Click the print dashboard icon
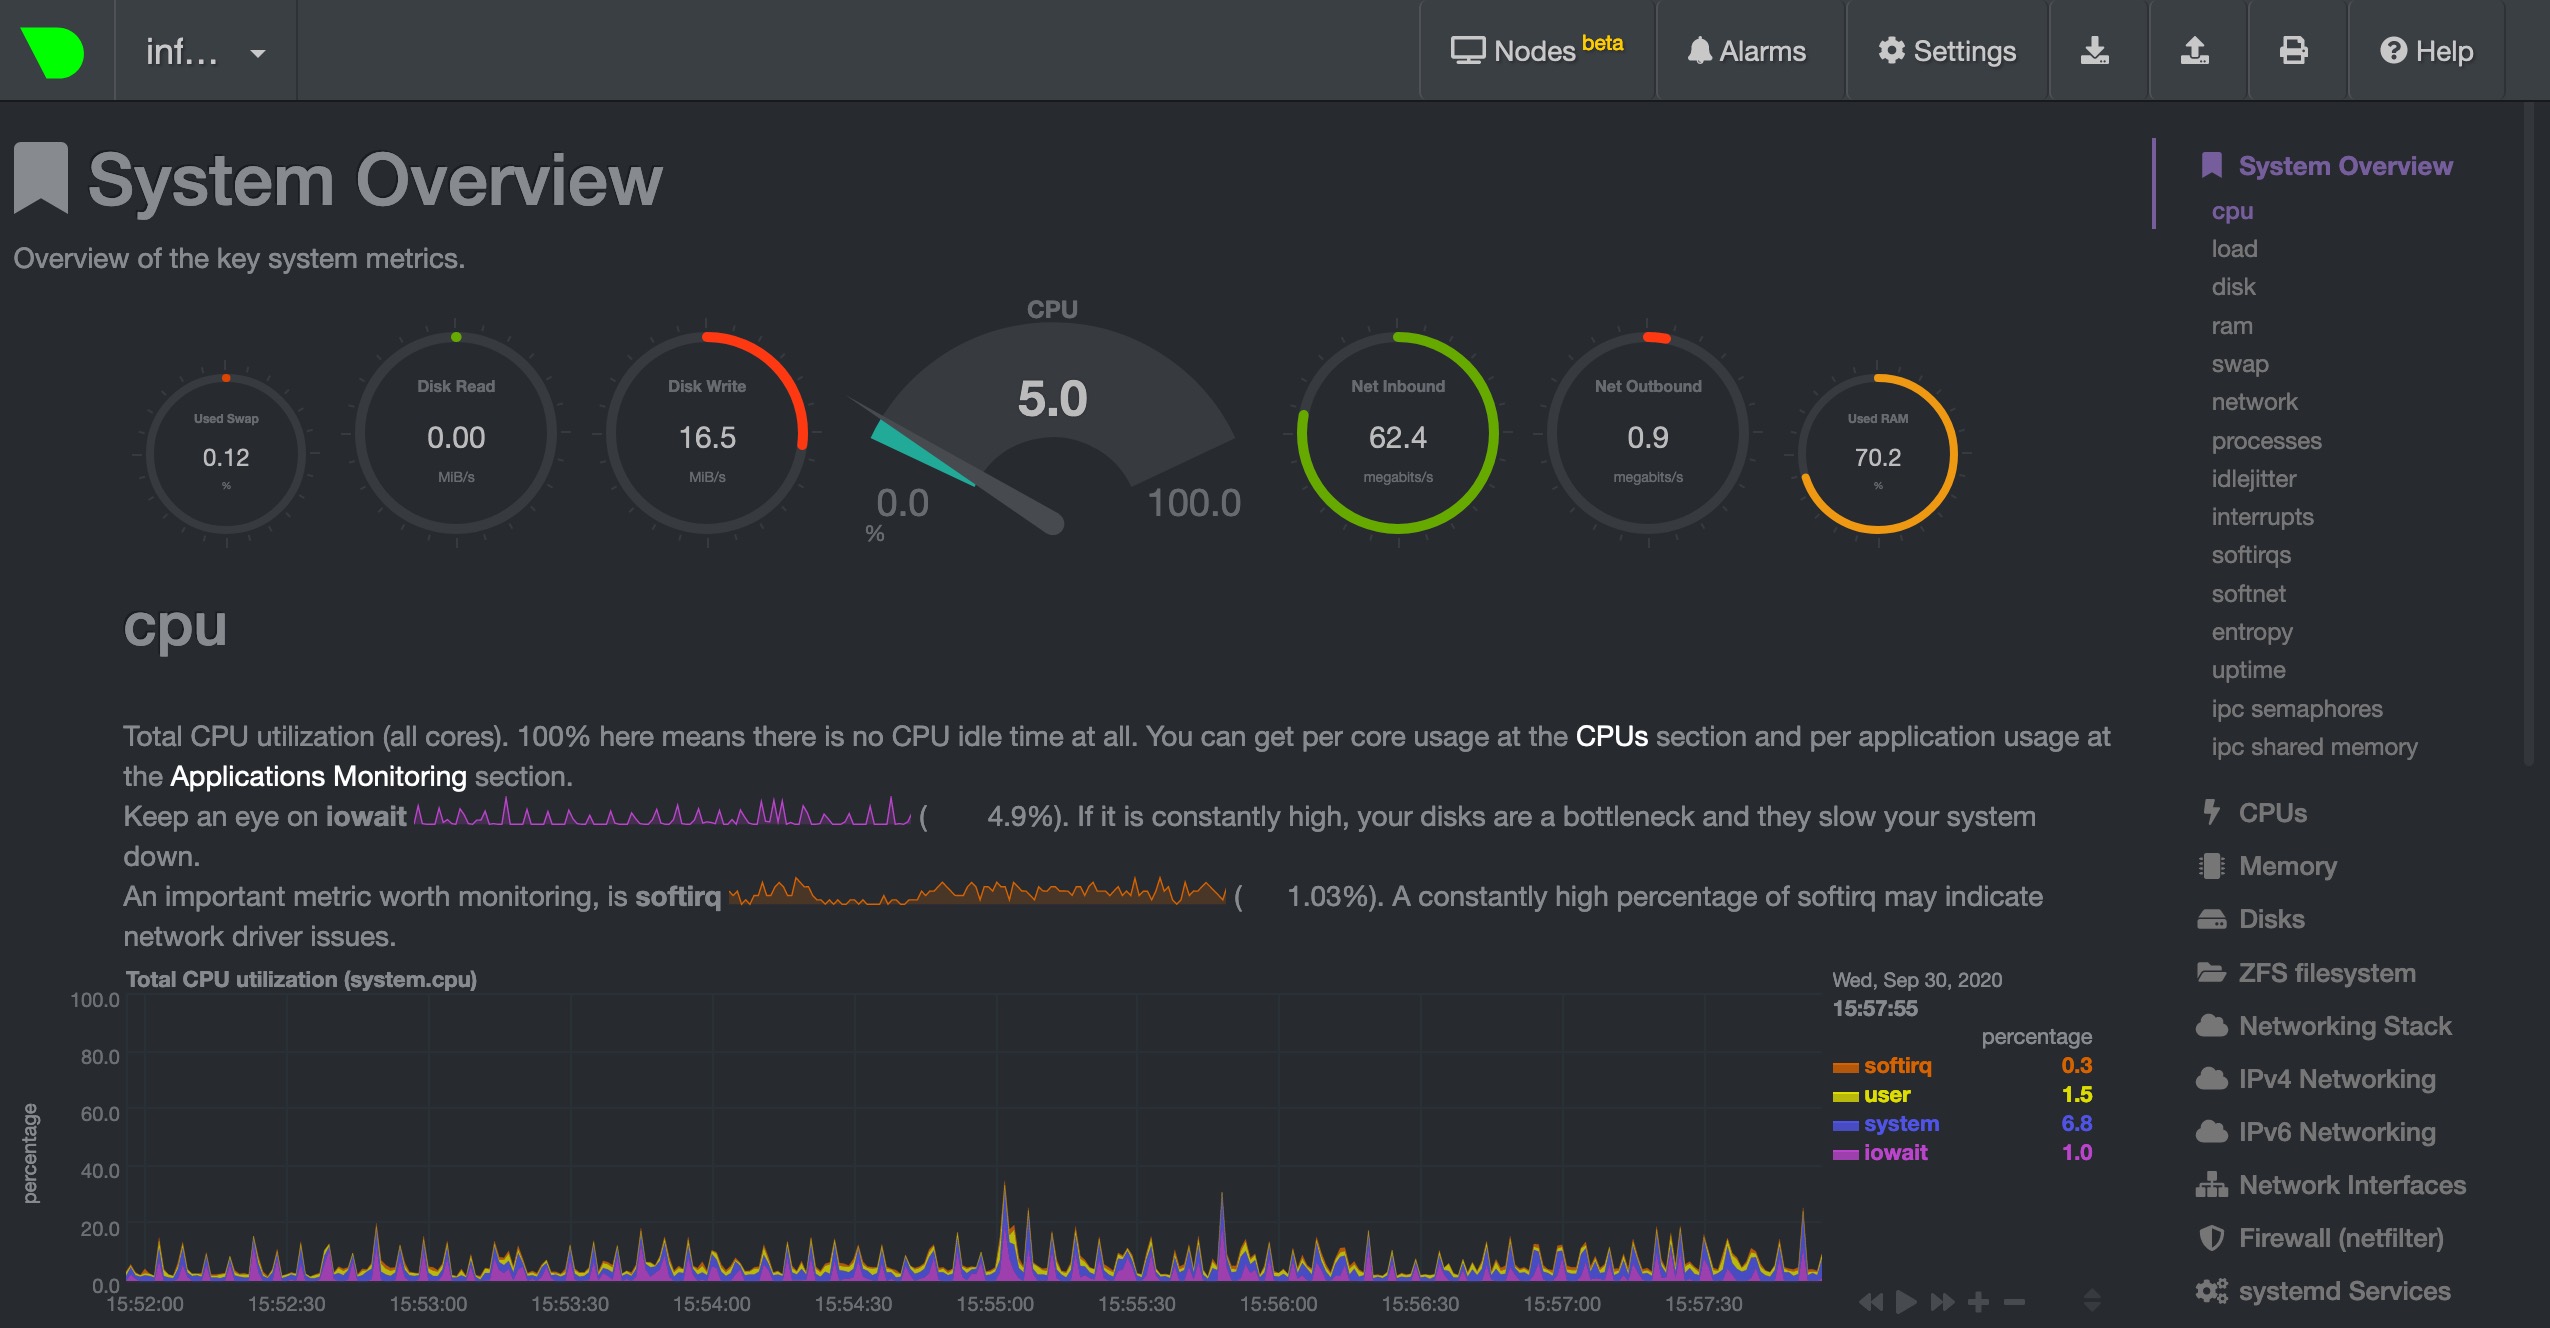Viewport: 2550px width, 1328px height. pyautogui.click(x=2293, y=50)
